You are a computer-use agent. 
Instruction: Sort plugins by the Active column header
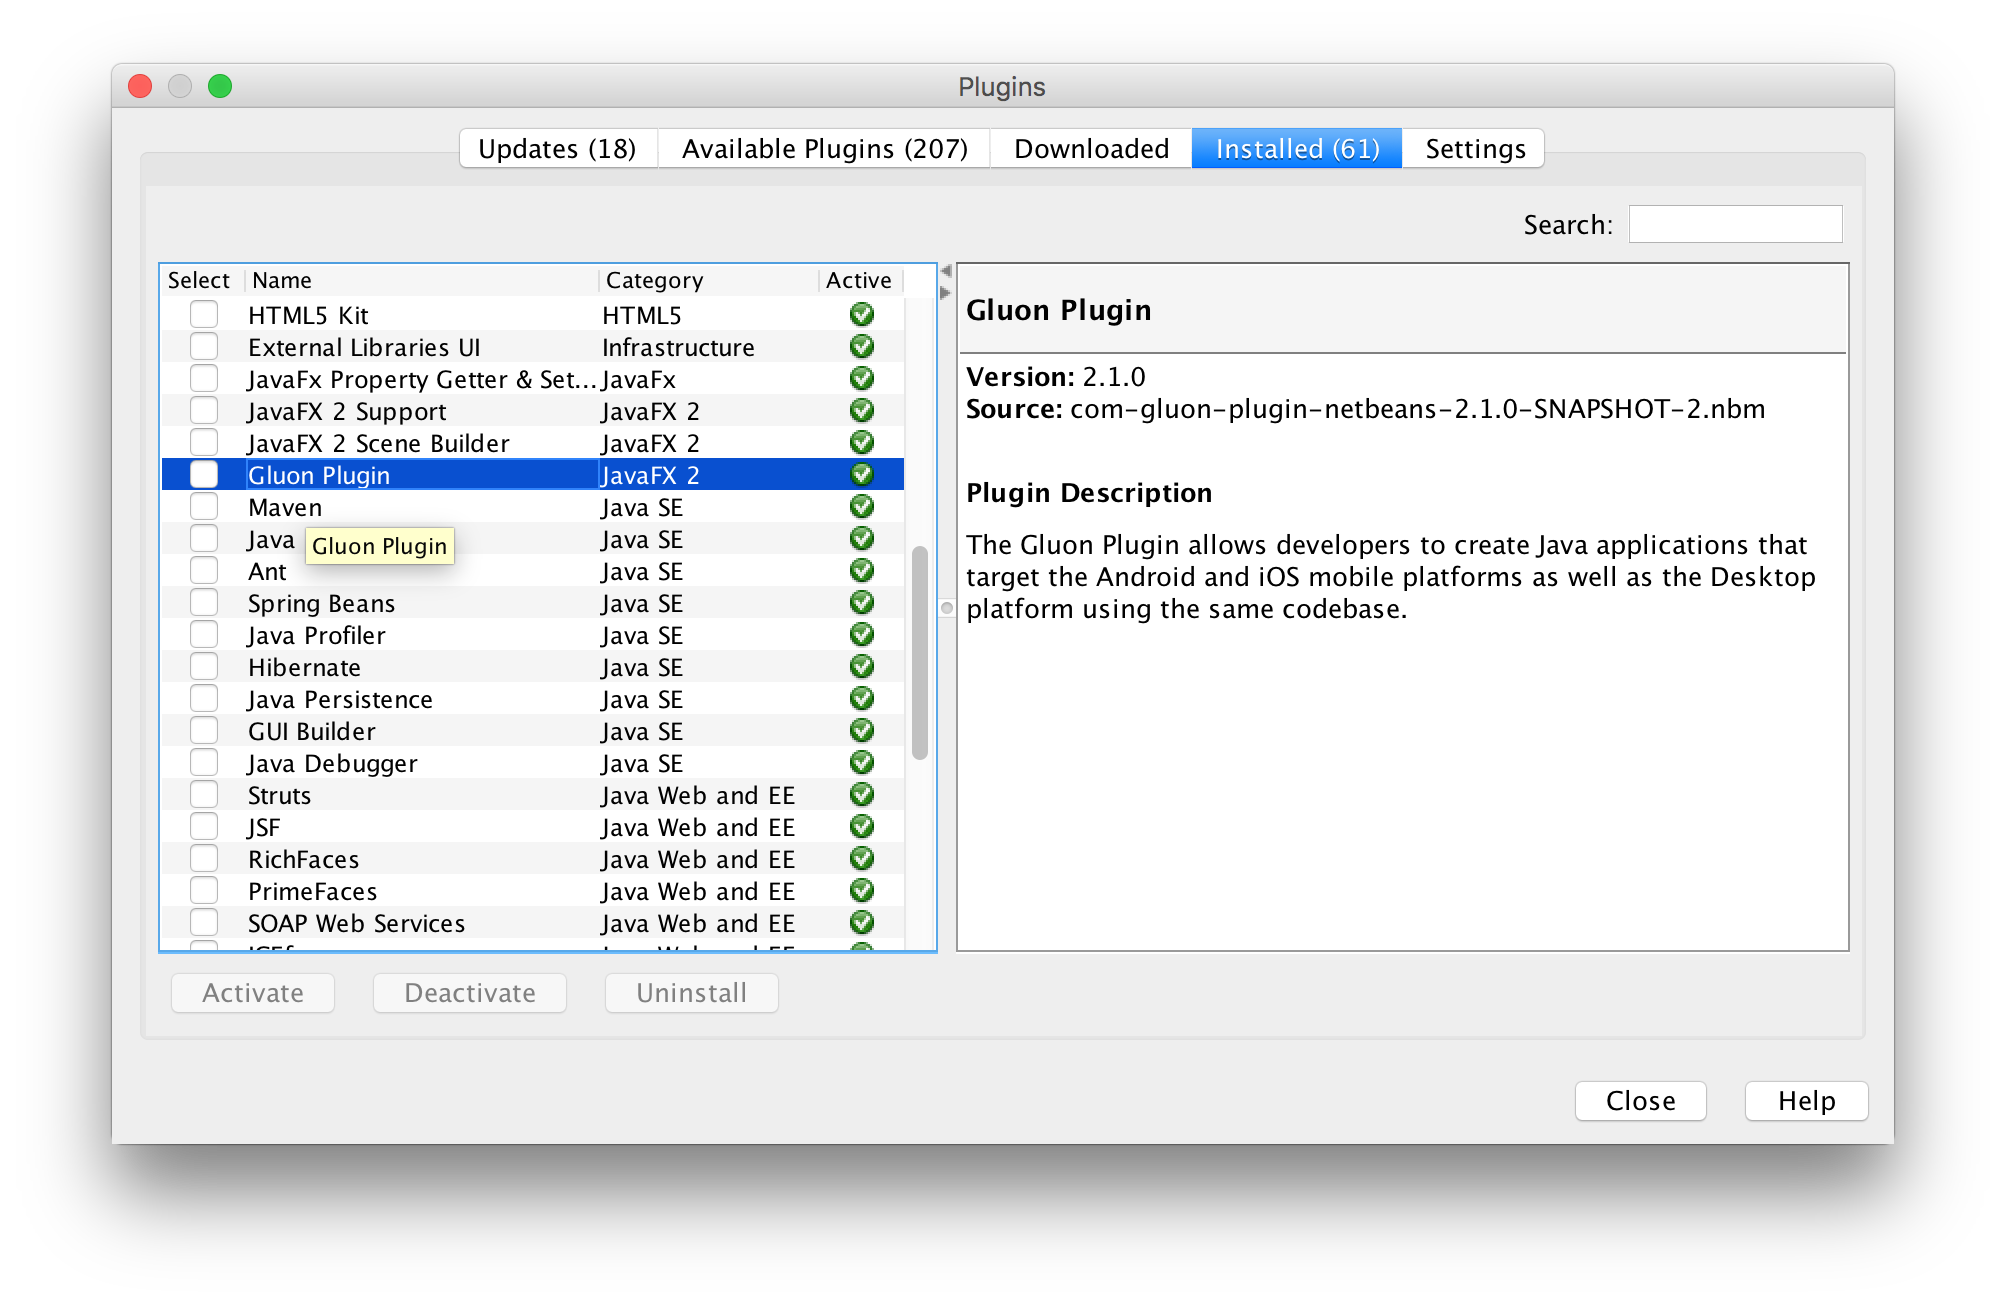[860, 280]
